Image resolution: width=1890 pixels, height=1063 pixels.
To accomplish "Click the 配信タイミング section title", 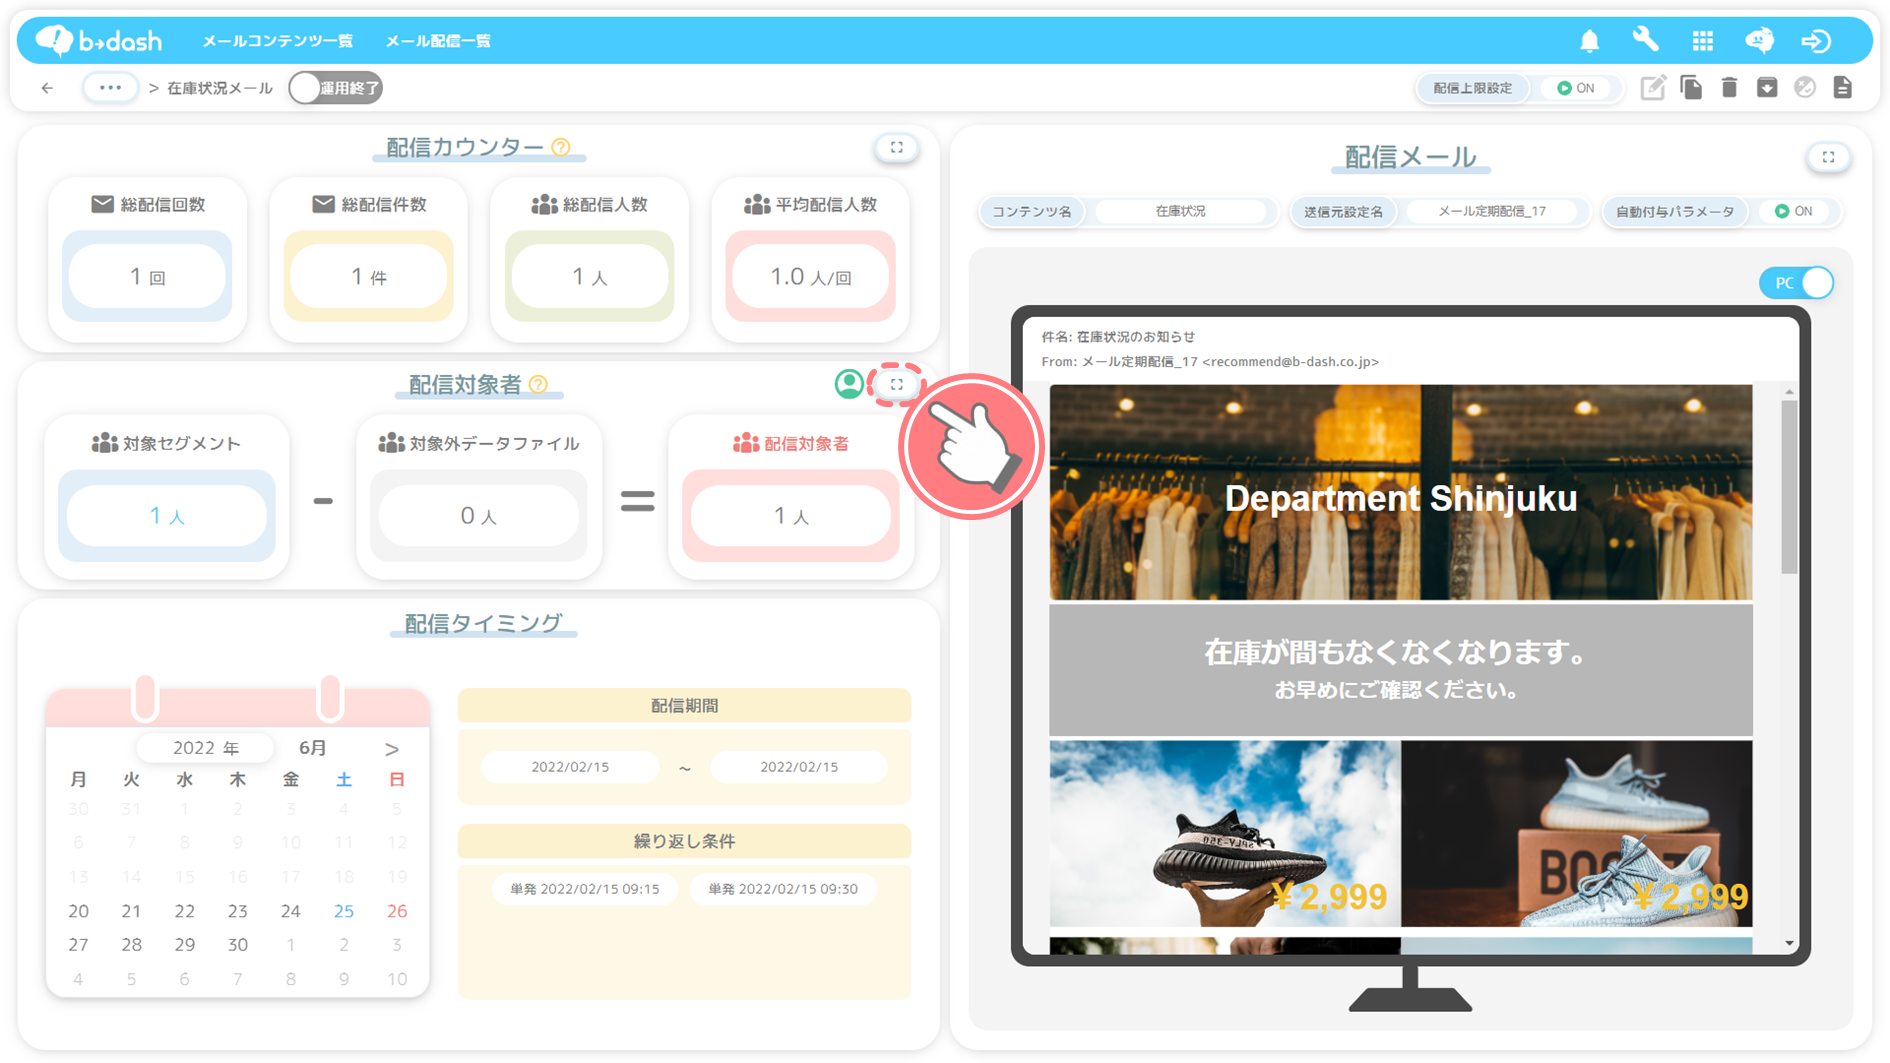I will (483, 623).
